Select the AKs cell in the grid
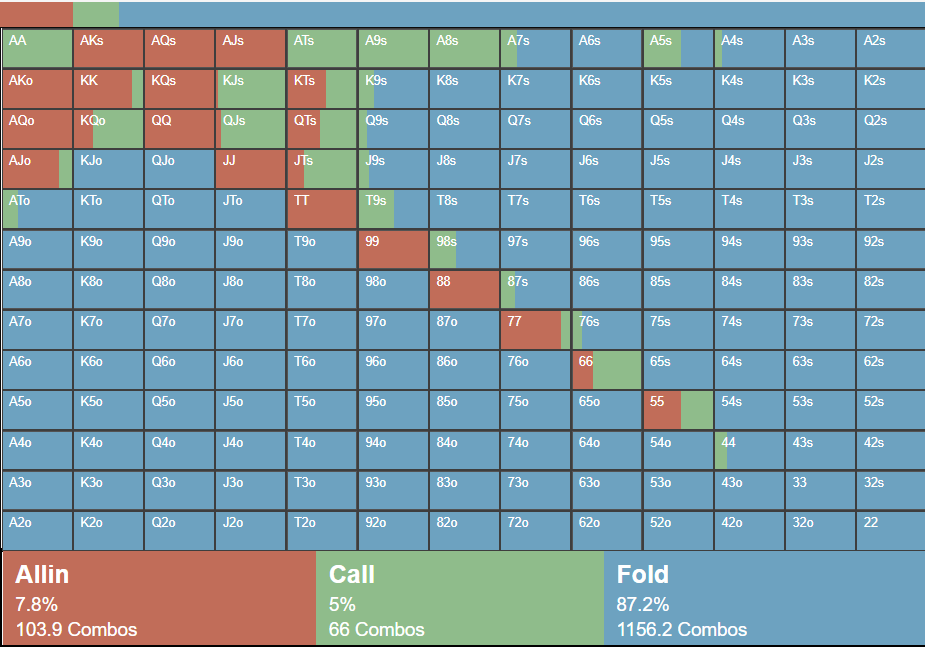The height and width of the screenshot is (647, 925). [108, 49]
